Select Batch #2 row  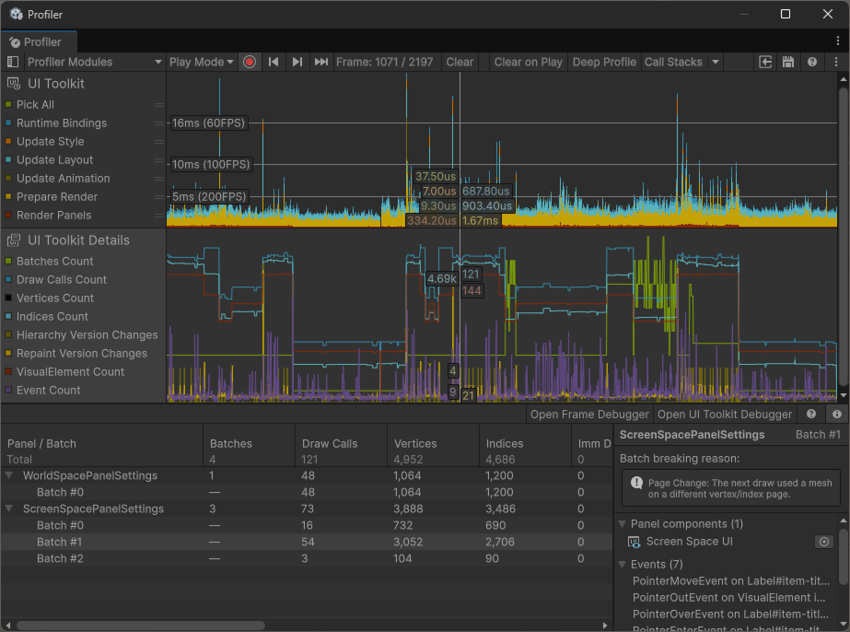(307, 558)
